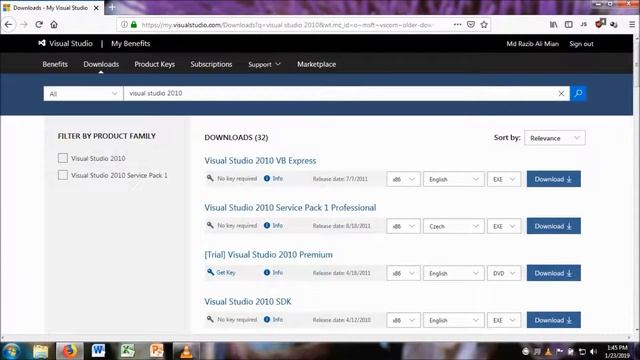Open the All category dropdown beside search
Screen dimensions: 640x360
83,93
